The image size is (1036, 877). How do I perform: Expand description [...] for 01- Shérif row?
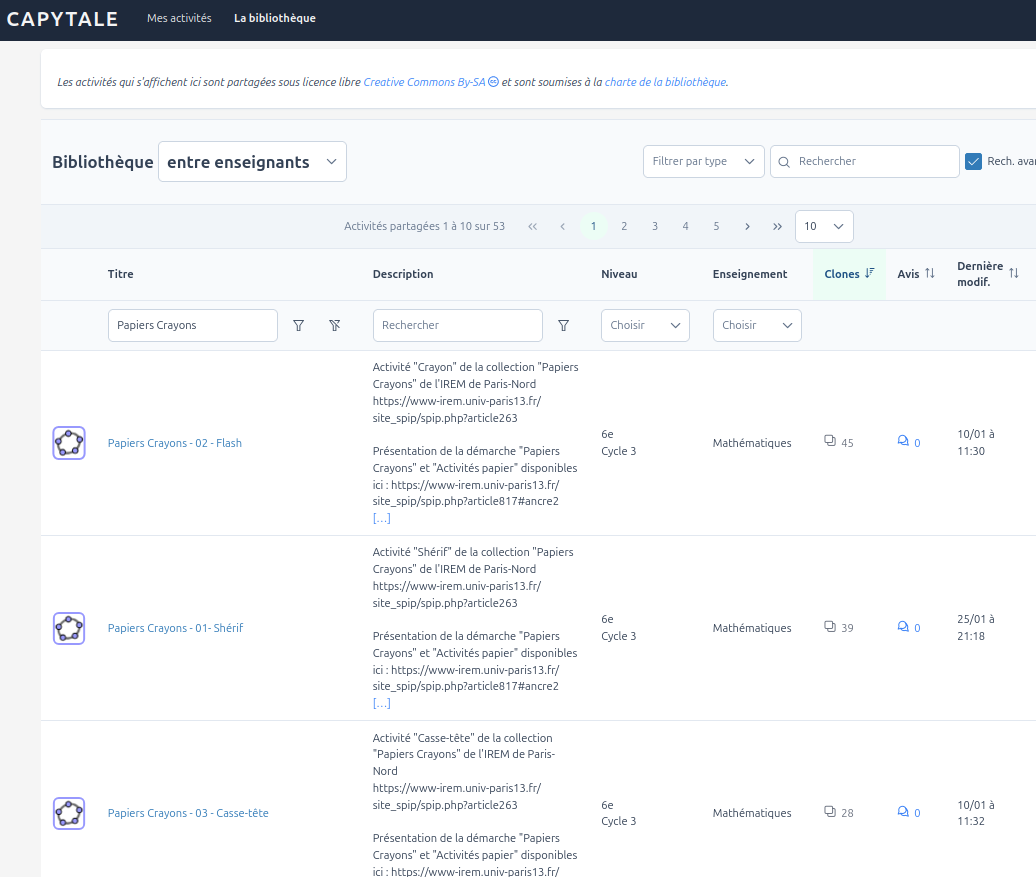pos(381,703)
